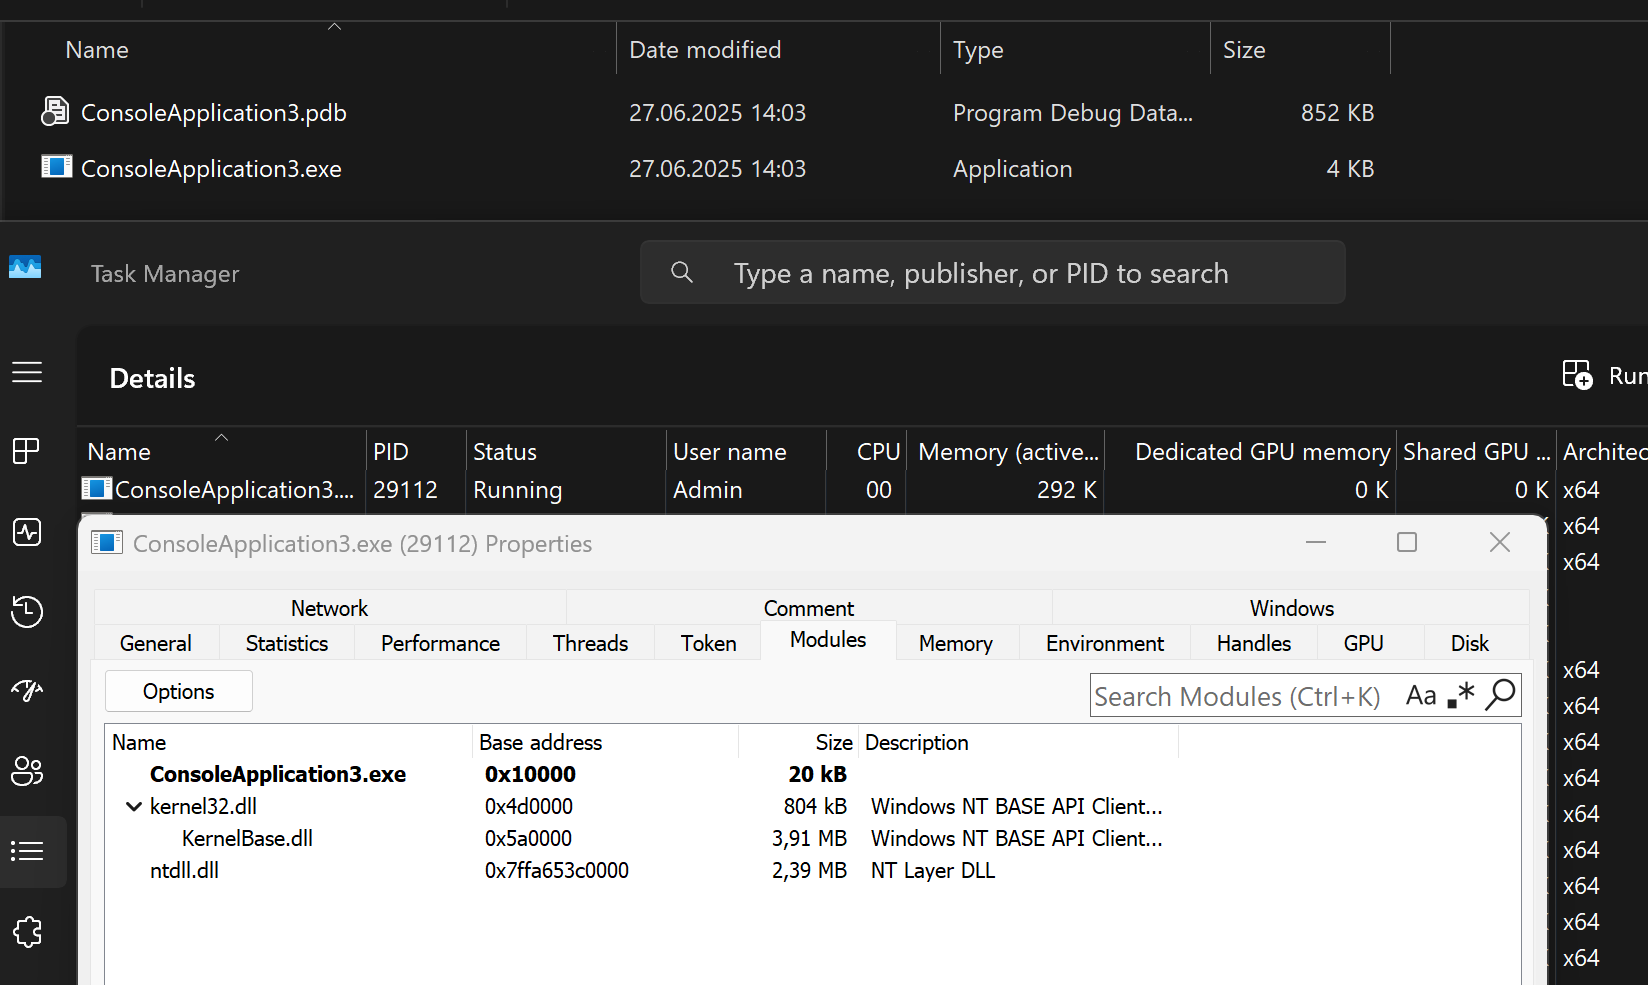Collapse the kernel32.dll tree node

tap(133, 807)
